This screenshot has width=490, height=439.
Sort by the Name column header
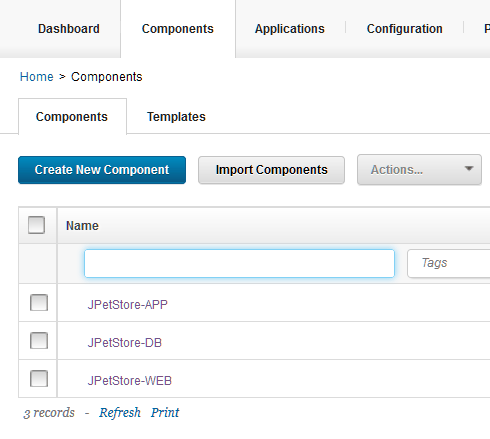[x=82, y=226]
